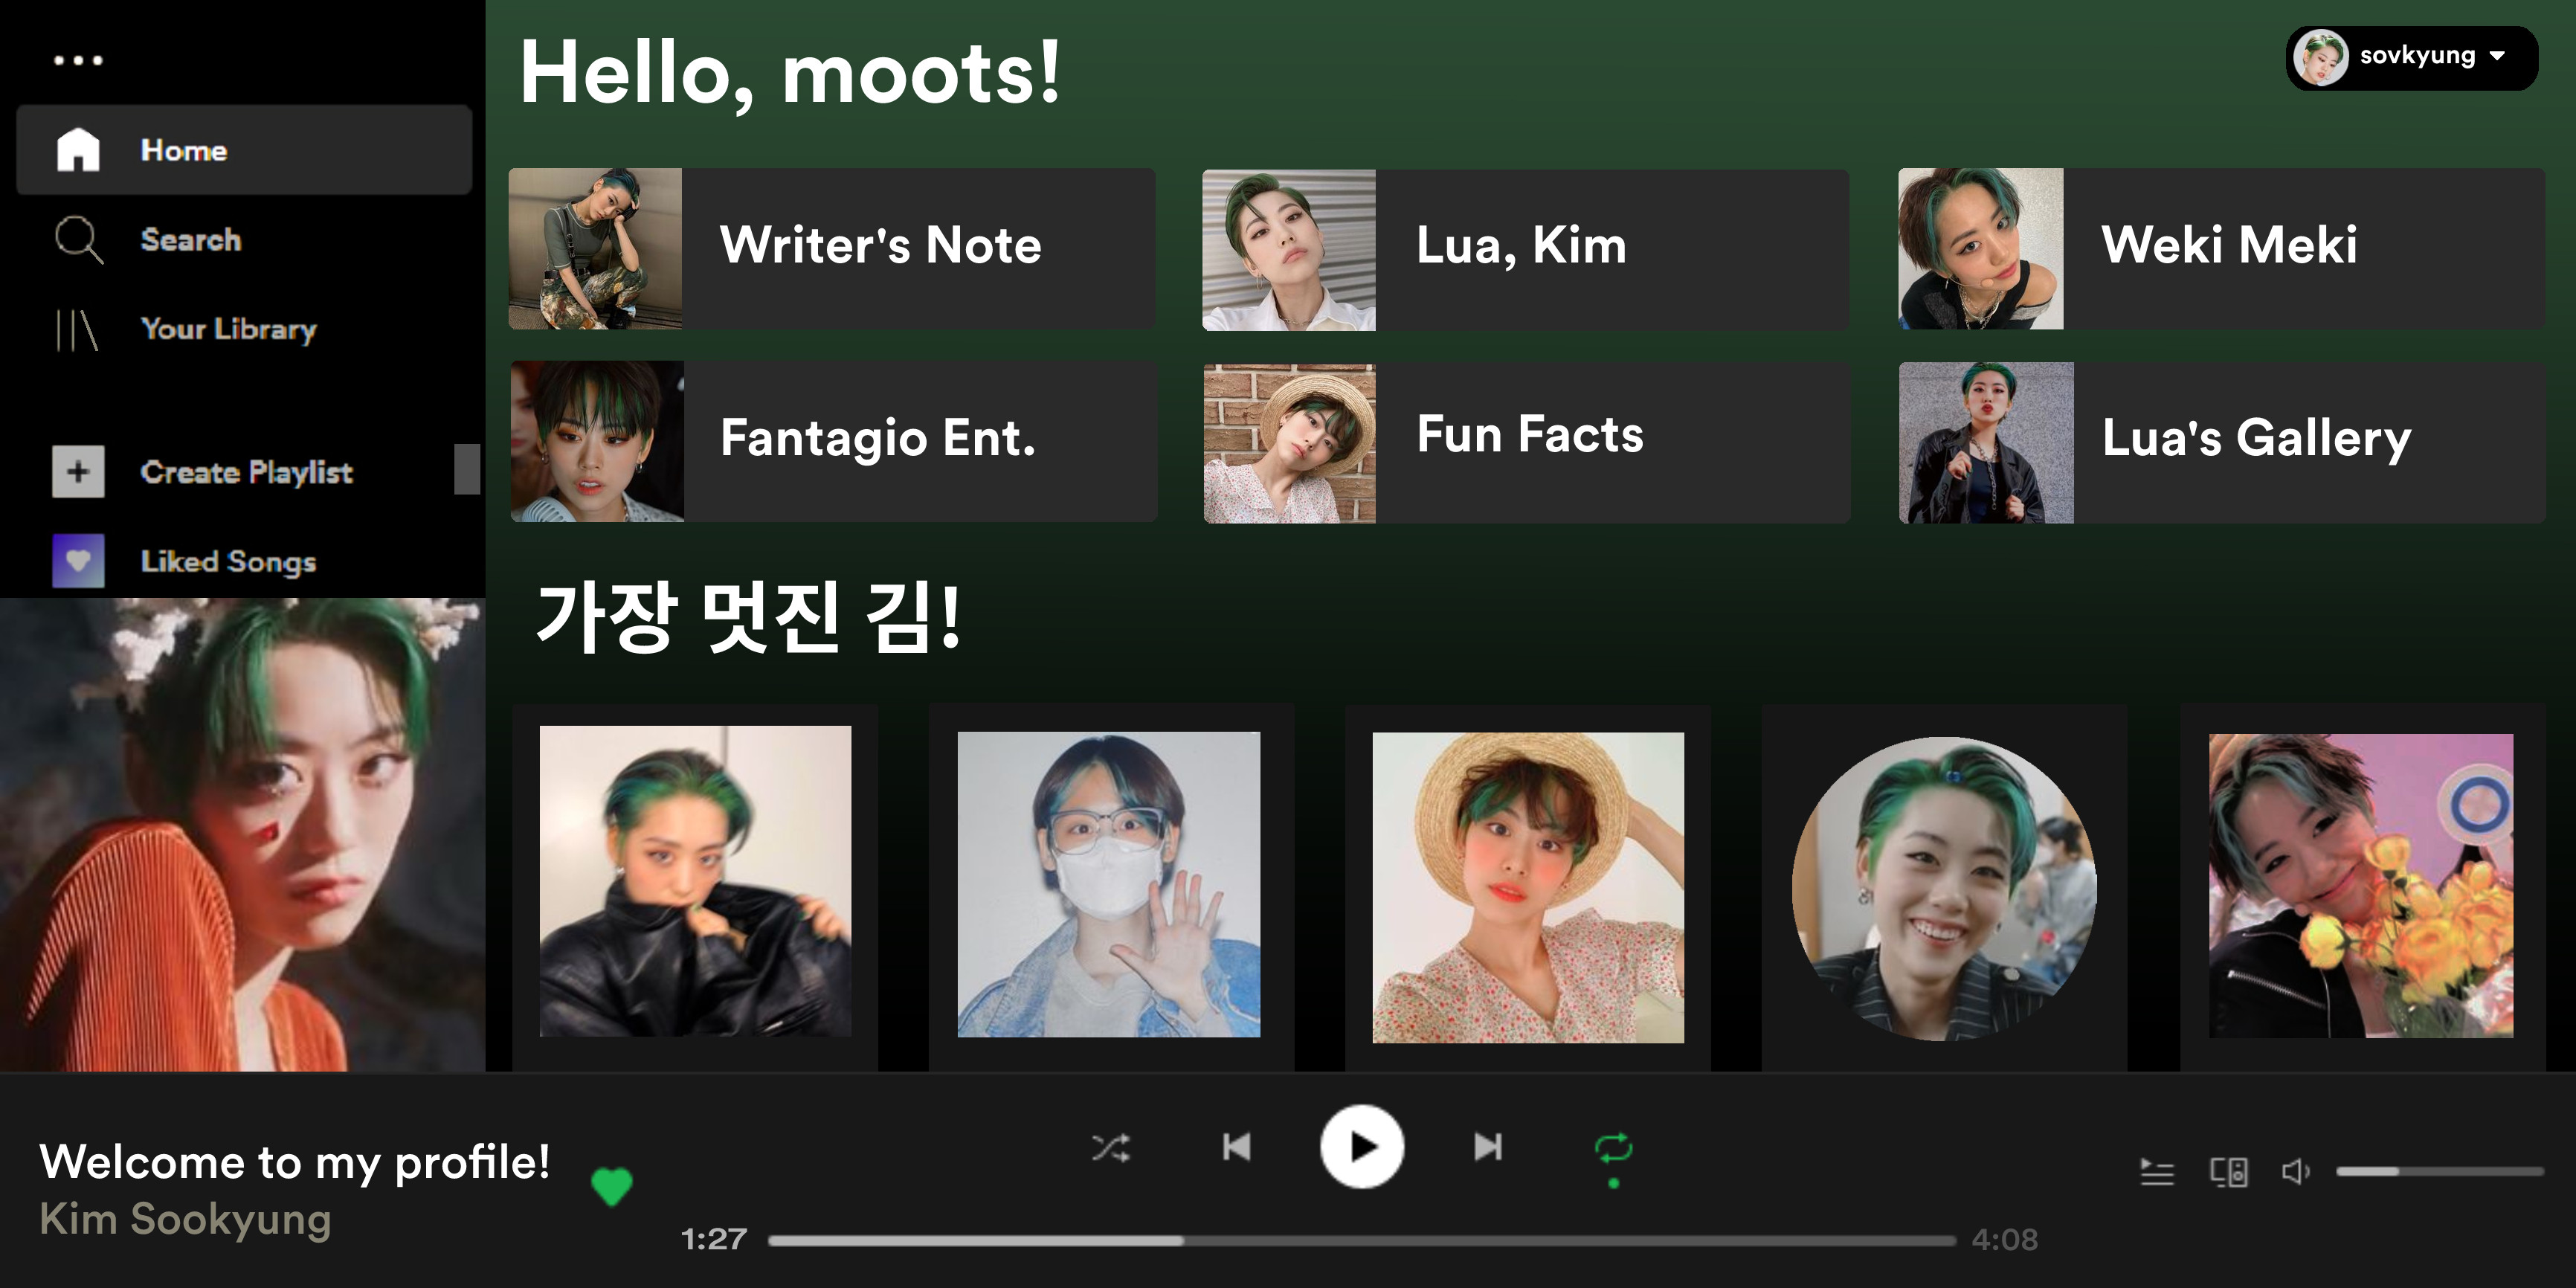Adjust the volume slider
This screenshot has width=2576, height=1288.
2440,1171
